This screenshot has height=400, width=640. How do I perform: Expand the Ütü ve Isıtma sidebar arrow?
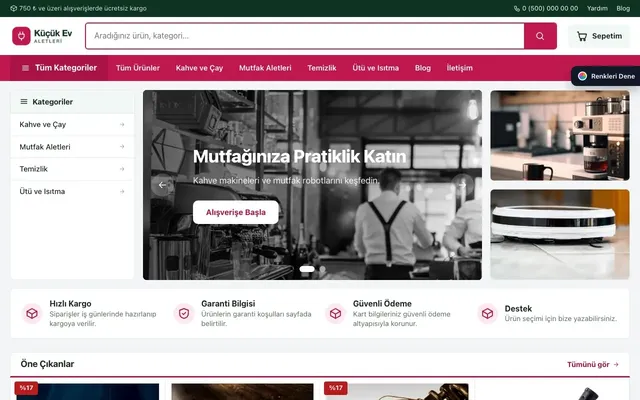[122, 191]
